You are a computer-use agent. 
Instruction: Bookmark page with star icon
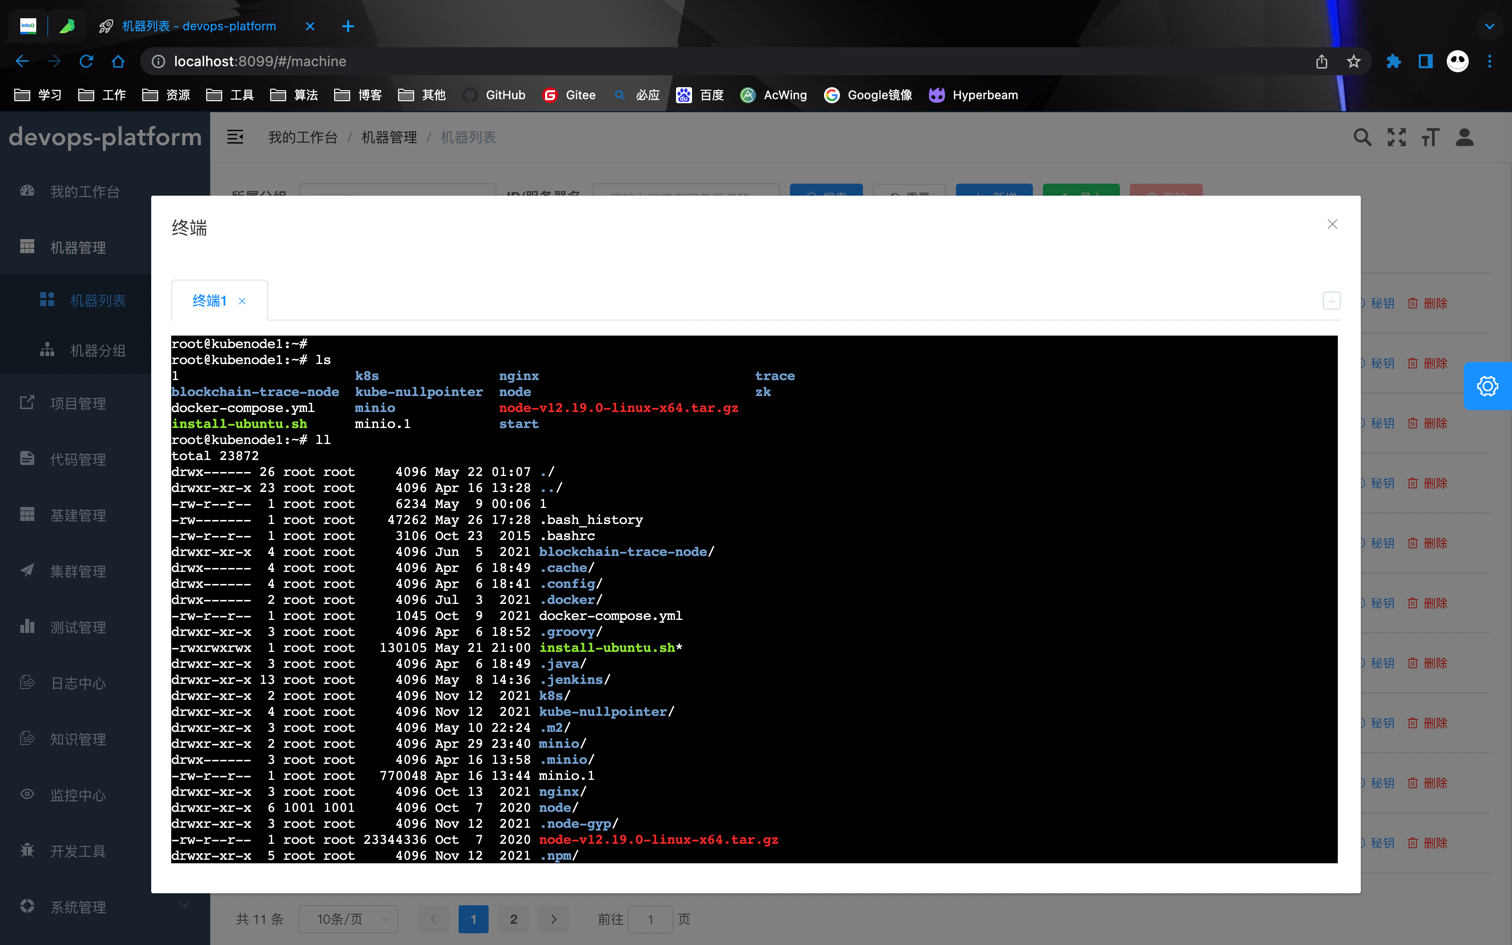coord(1353,61)
